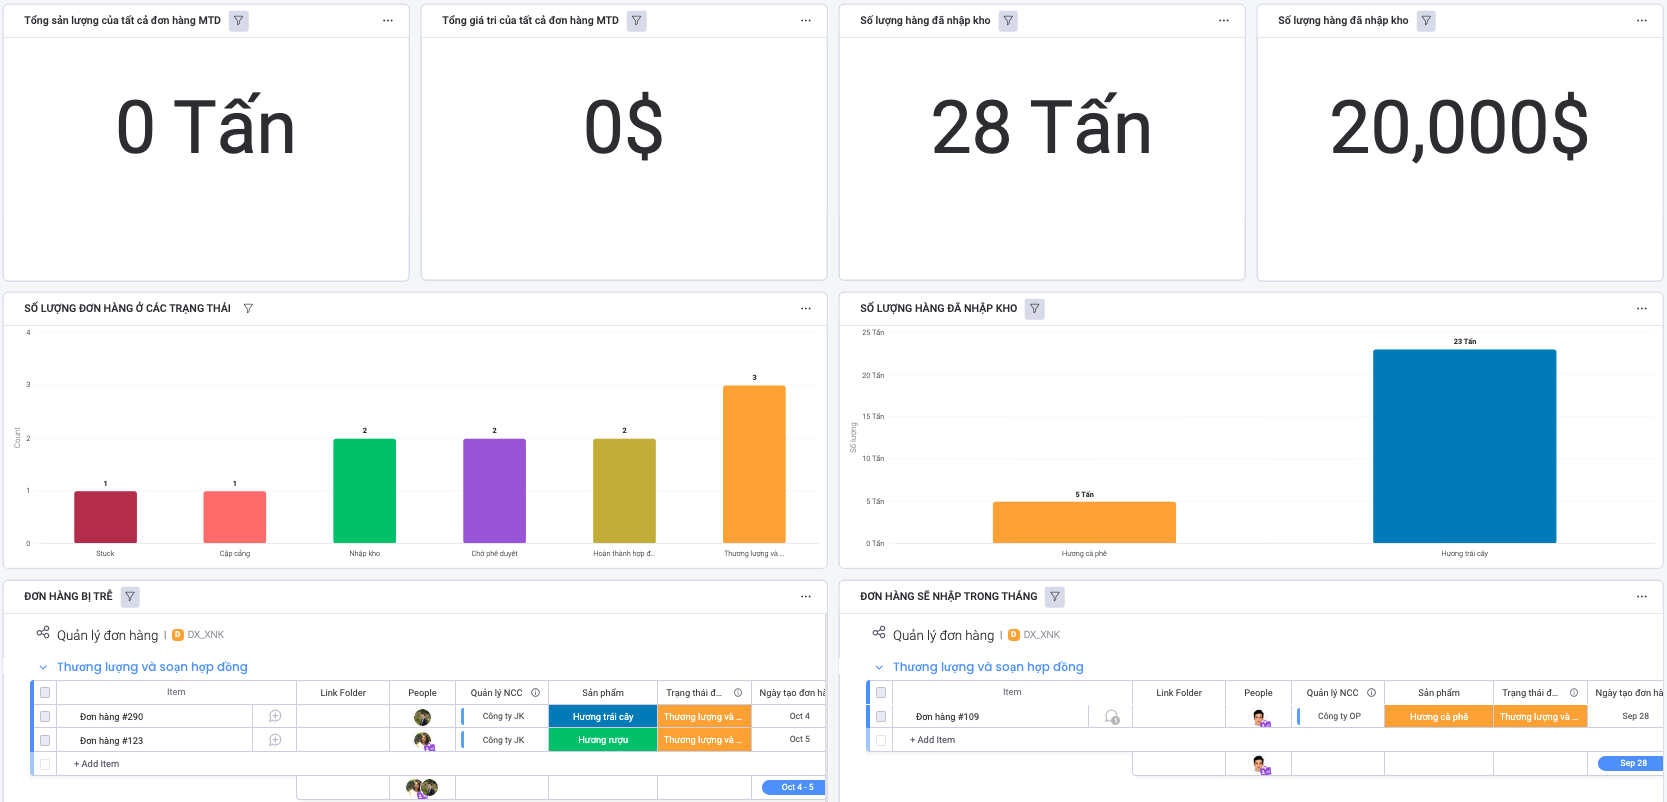Open three-dot menu of '0 Tấn' widget
This screenshot has width=1667, height=802.
tap(388, 21)
